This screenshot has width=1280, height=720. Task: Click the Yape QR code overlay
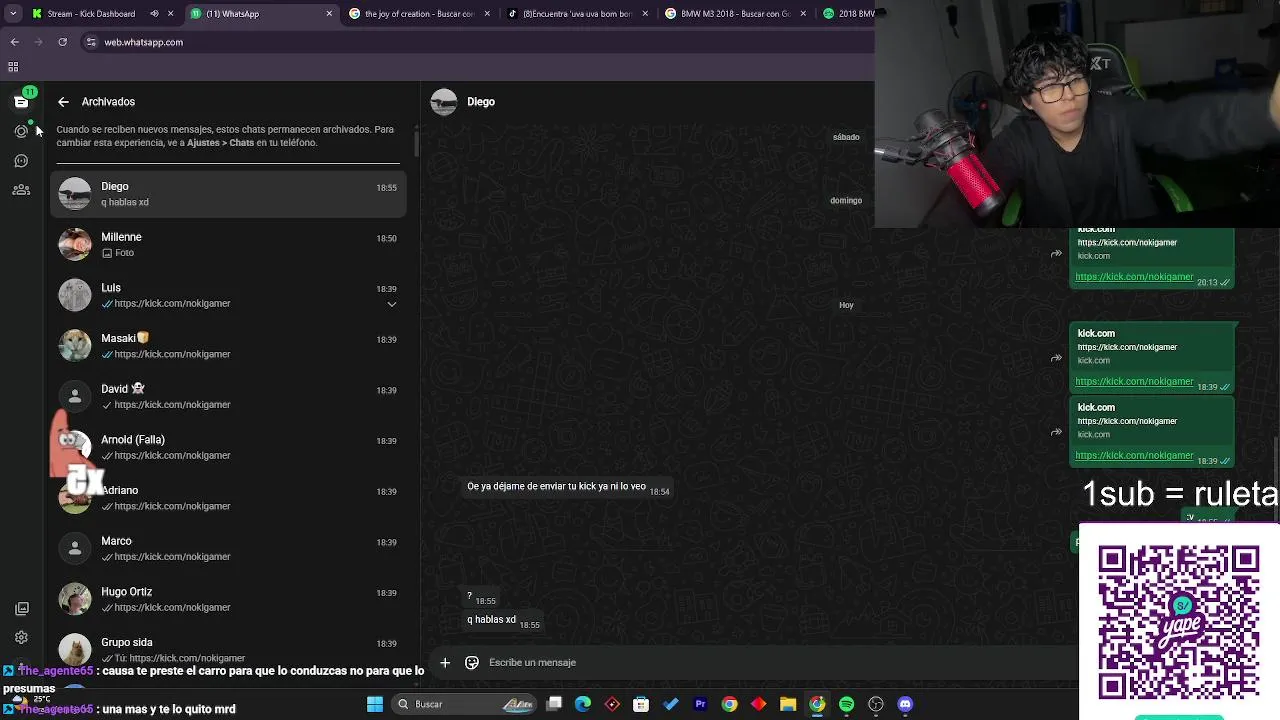[1178, 622]
